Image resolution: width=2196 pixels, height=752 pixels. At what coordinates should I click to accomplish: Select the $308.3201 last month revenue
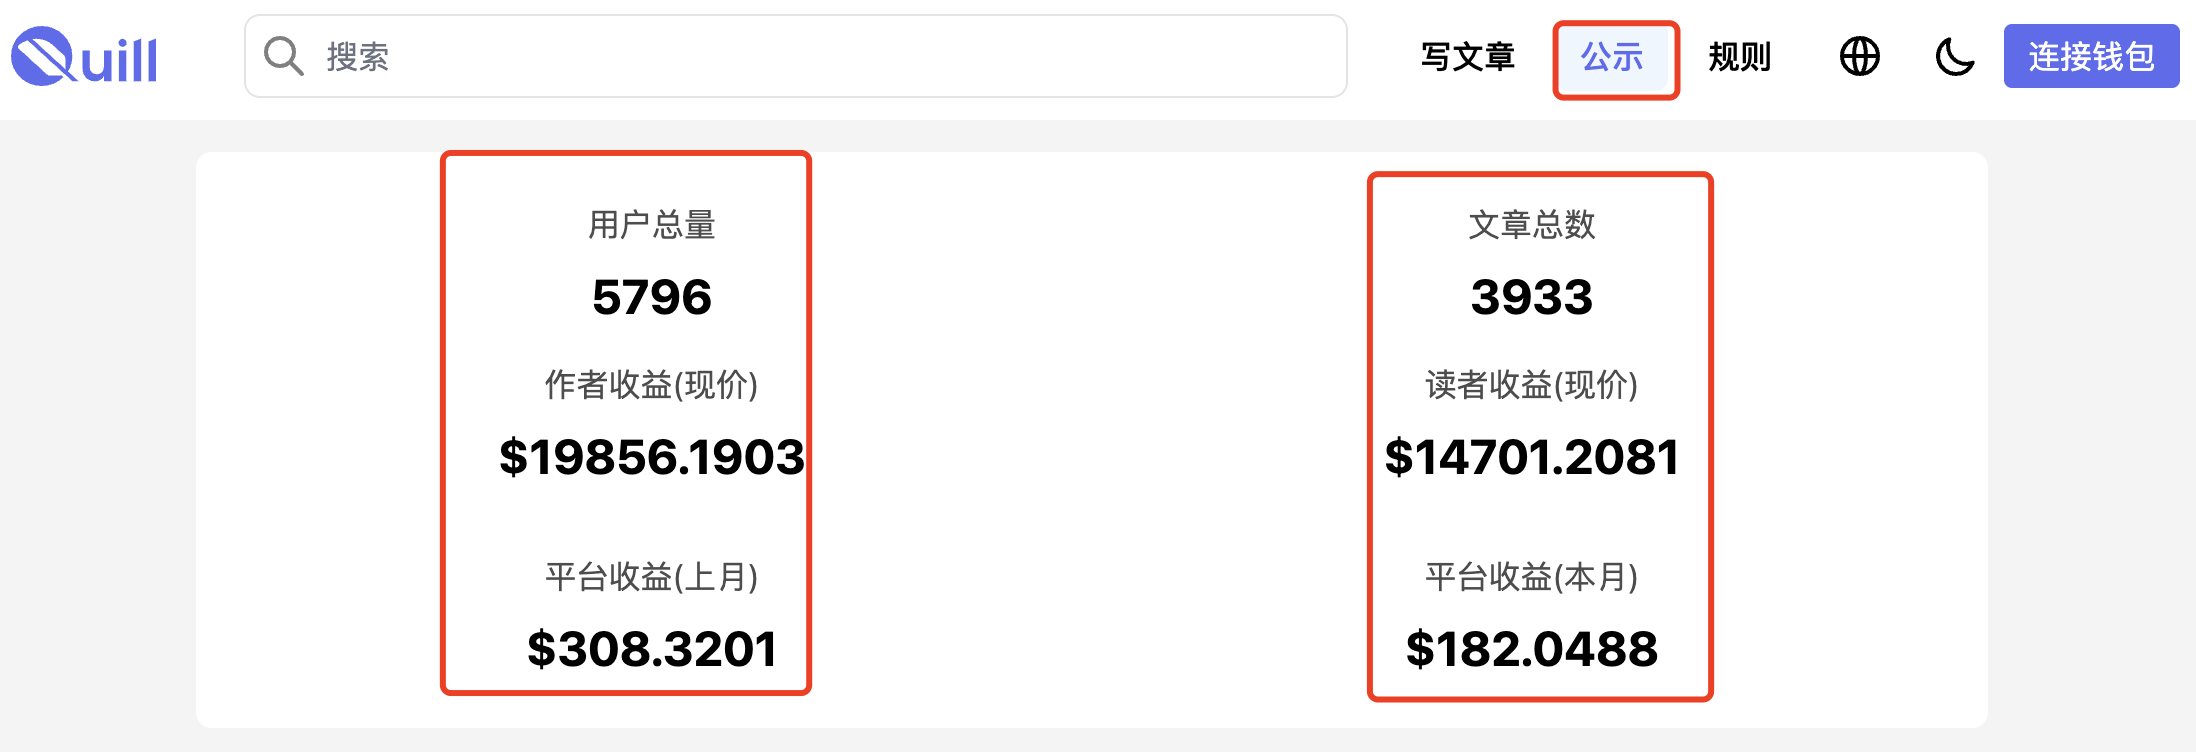(x=651, y=649)
